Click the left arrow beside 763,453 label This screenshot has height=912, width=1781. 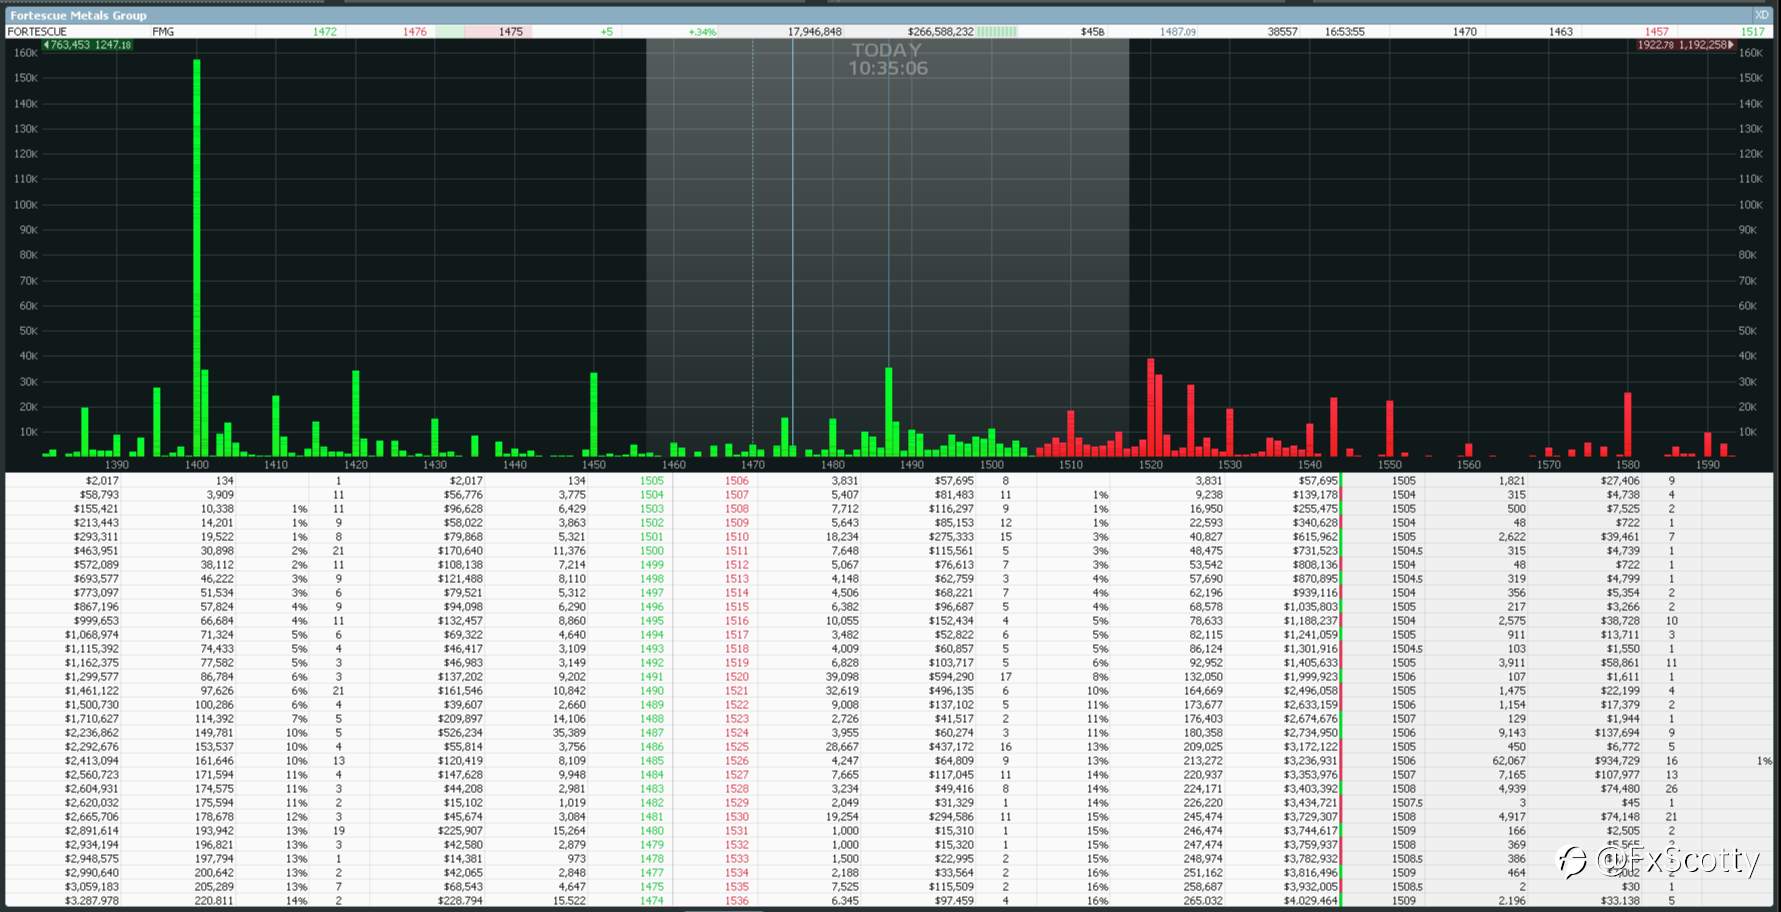pyautogui.click(x=46, y=45)
